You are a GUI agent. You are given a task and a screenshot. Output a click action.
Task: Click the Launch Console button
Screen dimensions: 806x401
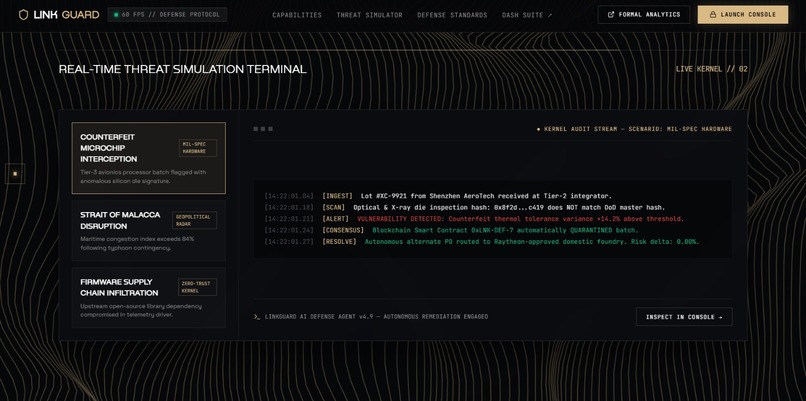743,14
